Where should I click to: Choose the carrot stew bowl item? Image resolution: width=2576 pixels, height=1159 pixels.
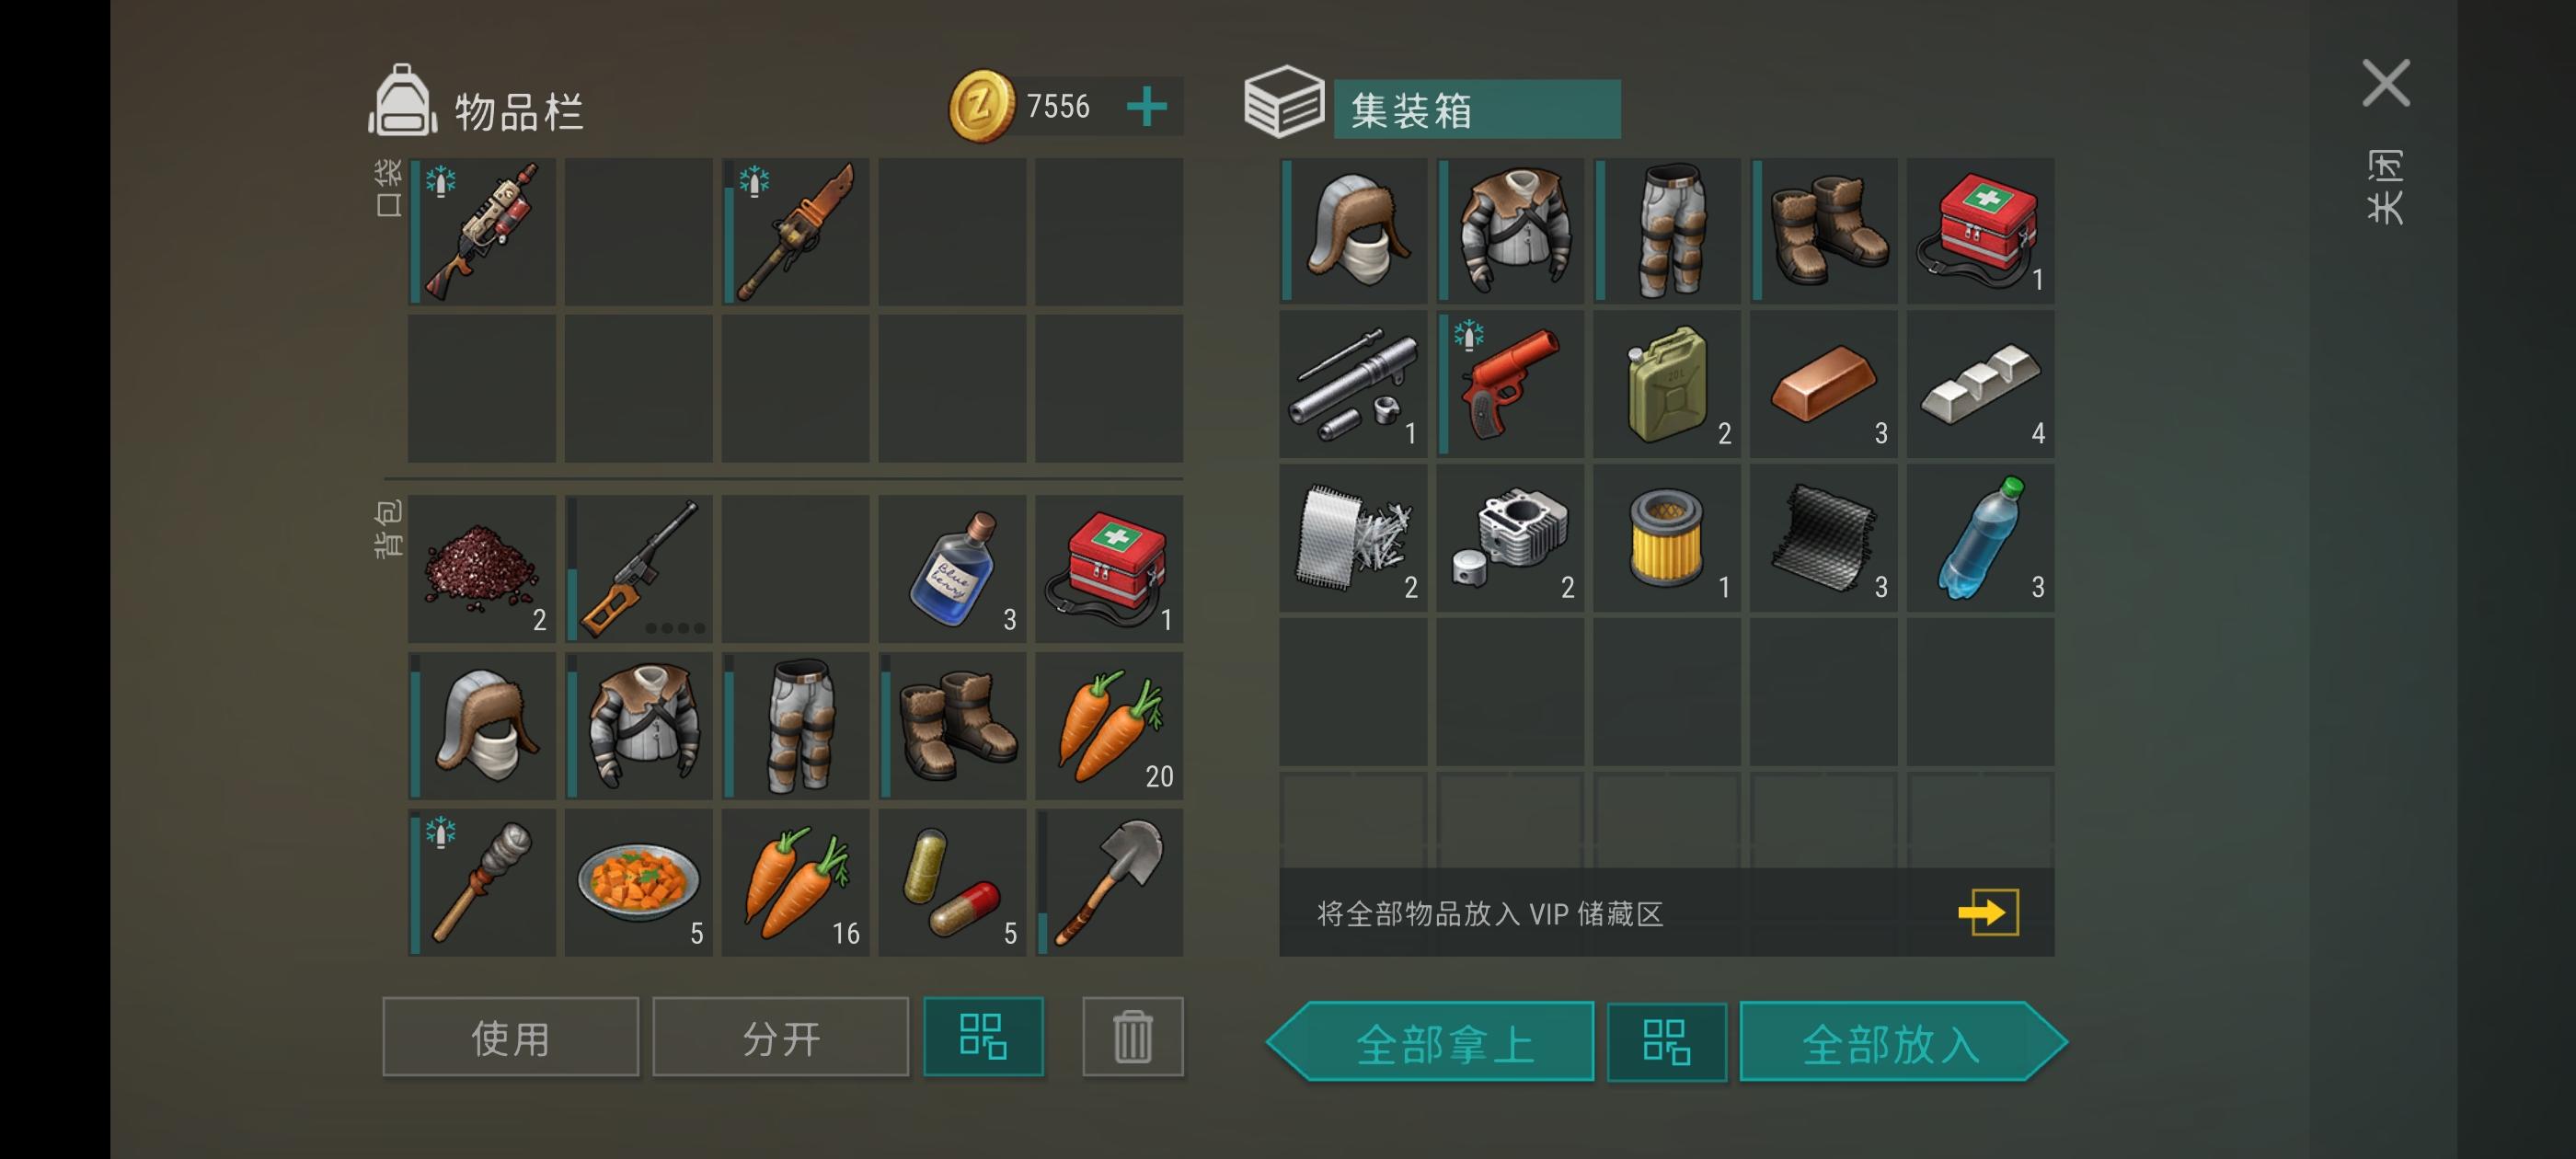pos(639,882)
